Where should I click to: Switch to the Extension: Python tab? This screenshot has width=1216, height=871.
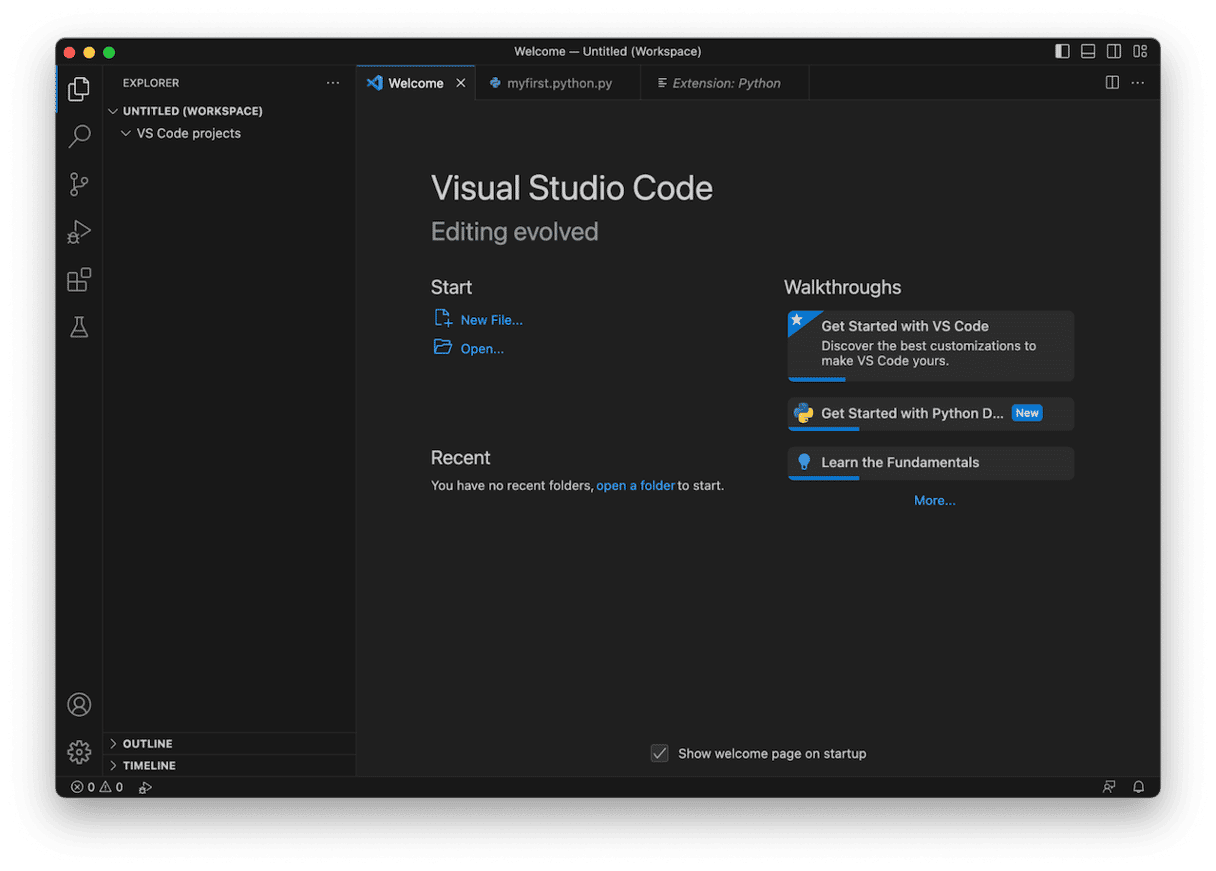click(726, 83)
